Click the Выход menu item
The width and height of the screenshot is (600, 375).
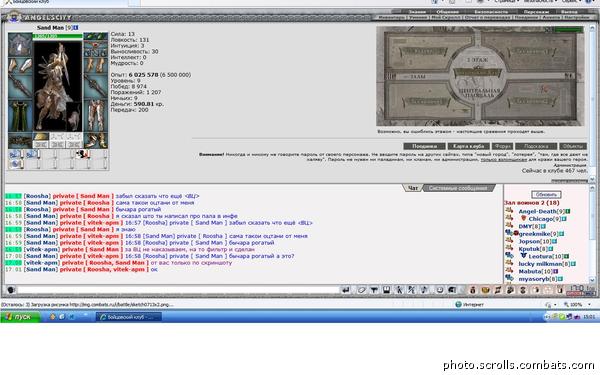pos(569,12)
